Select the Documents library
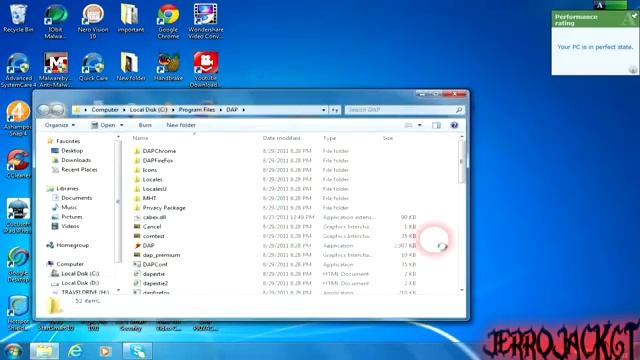The width and height of the screenshot is (640, 360). pos(72,198)
